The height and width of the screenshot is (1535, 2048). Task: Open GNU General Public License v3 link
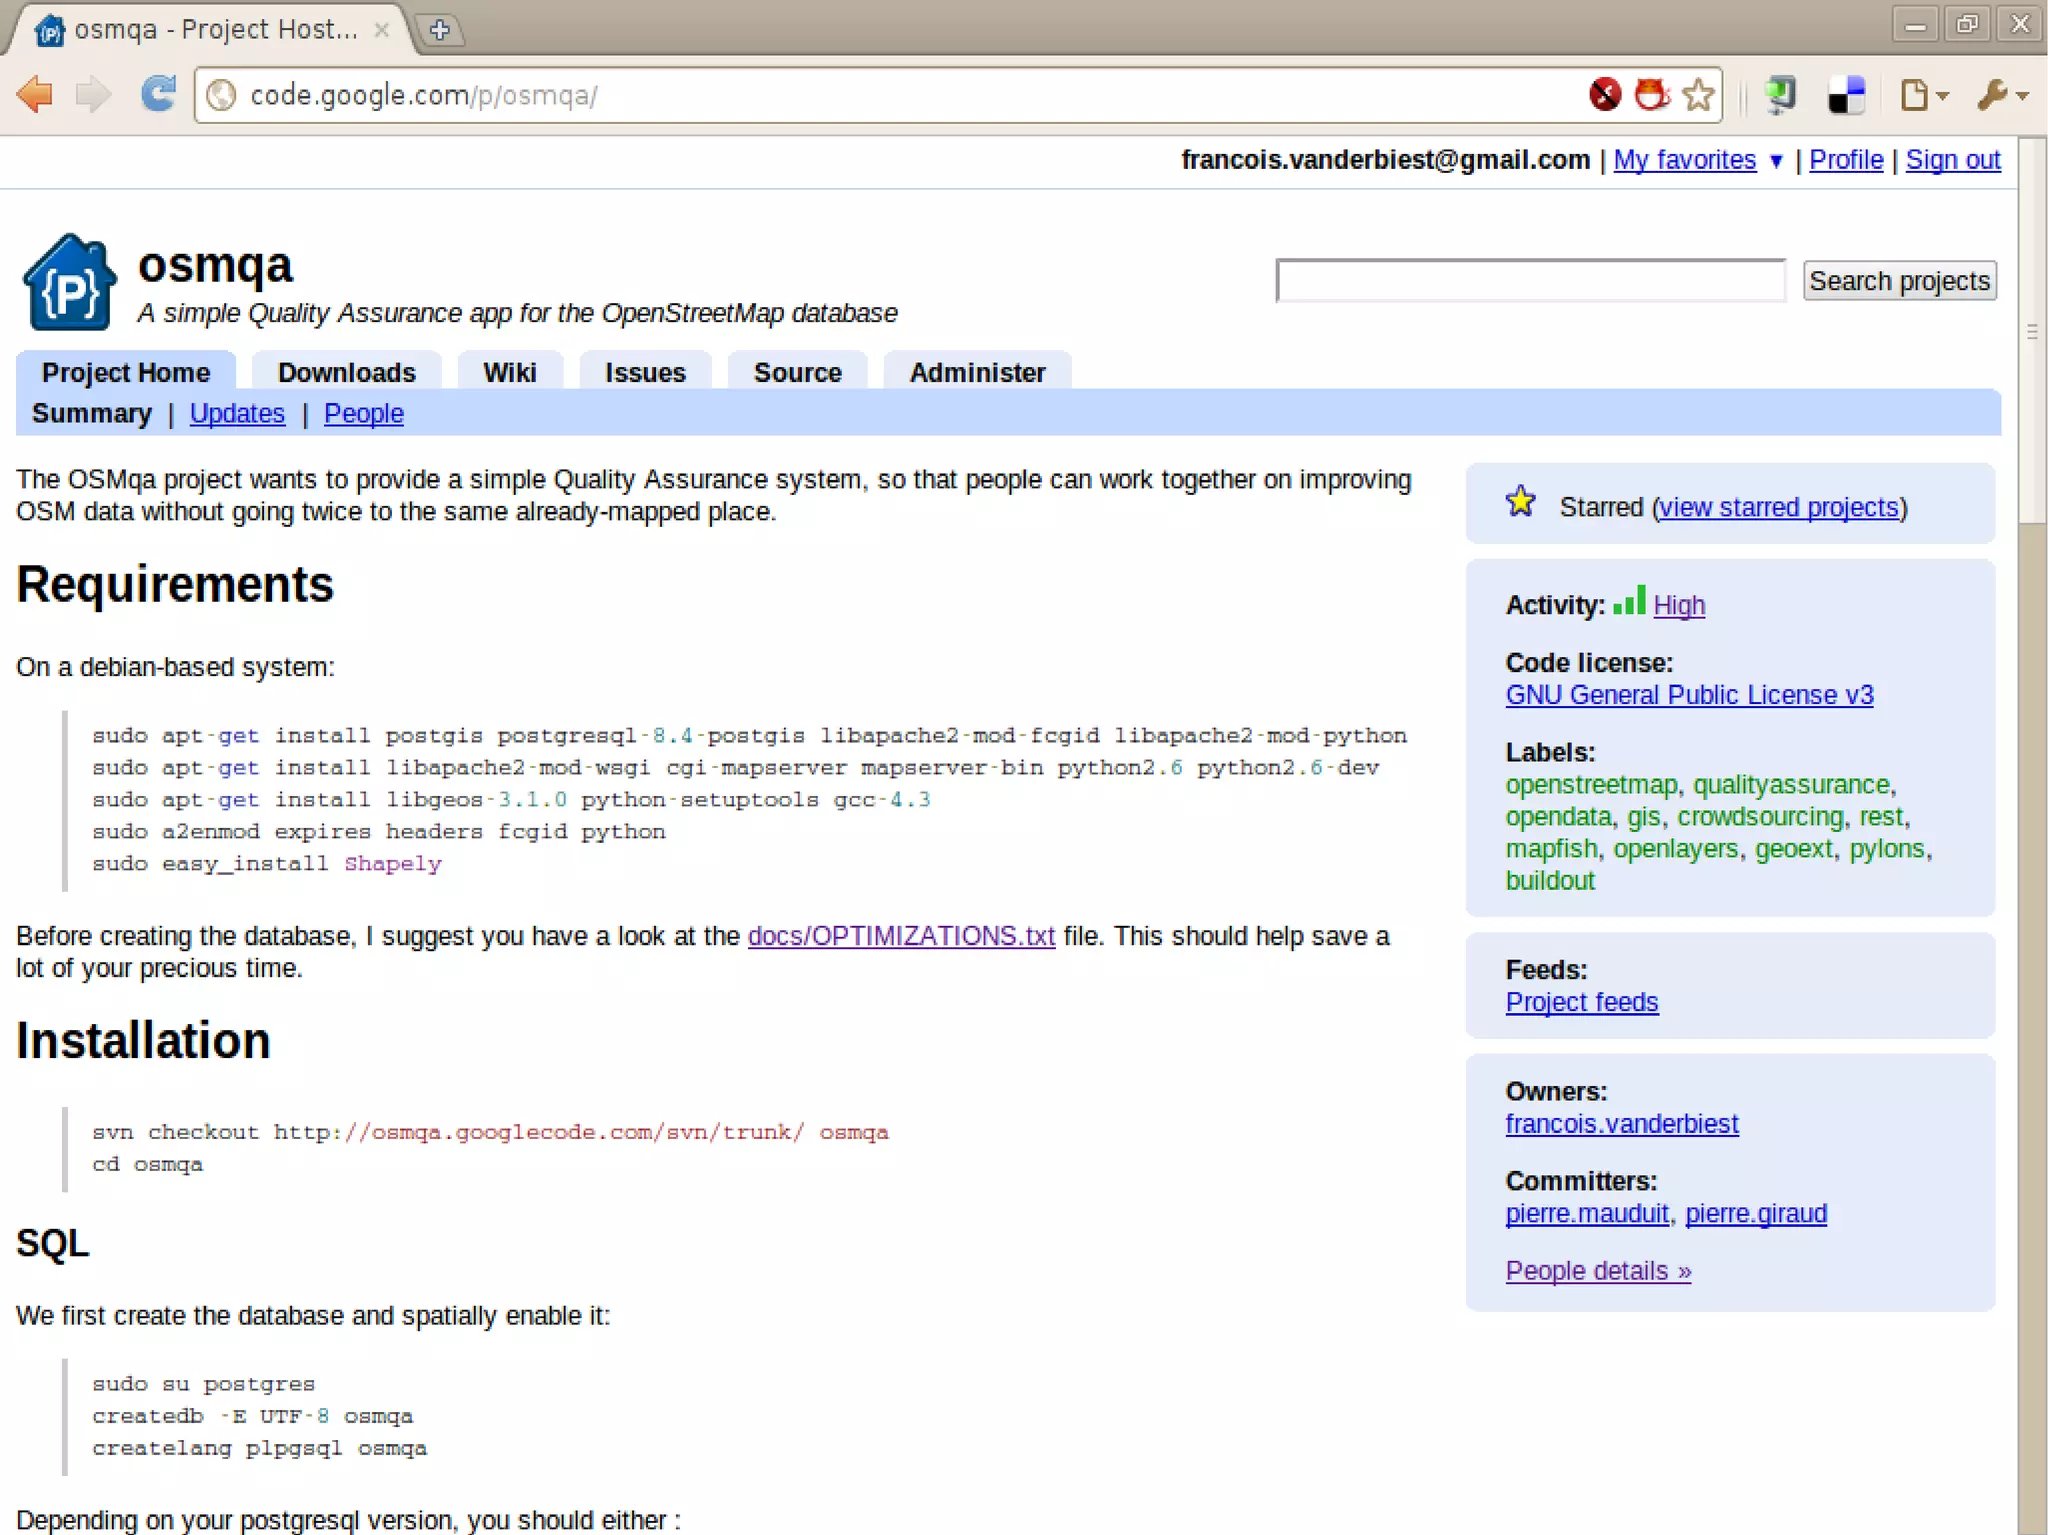(1689, 695)
